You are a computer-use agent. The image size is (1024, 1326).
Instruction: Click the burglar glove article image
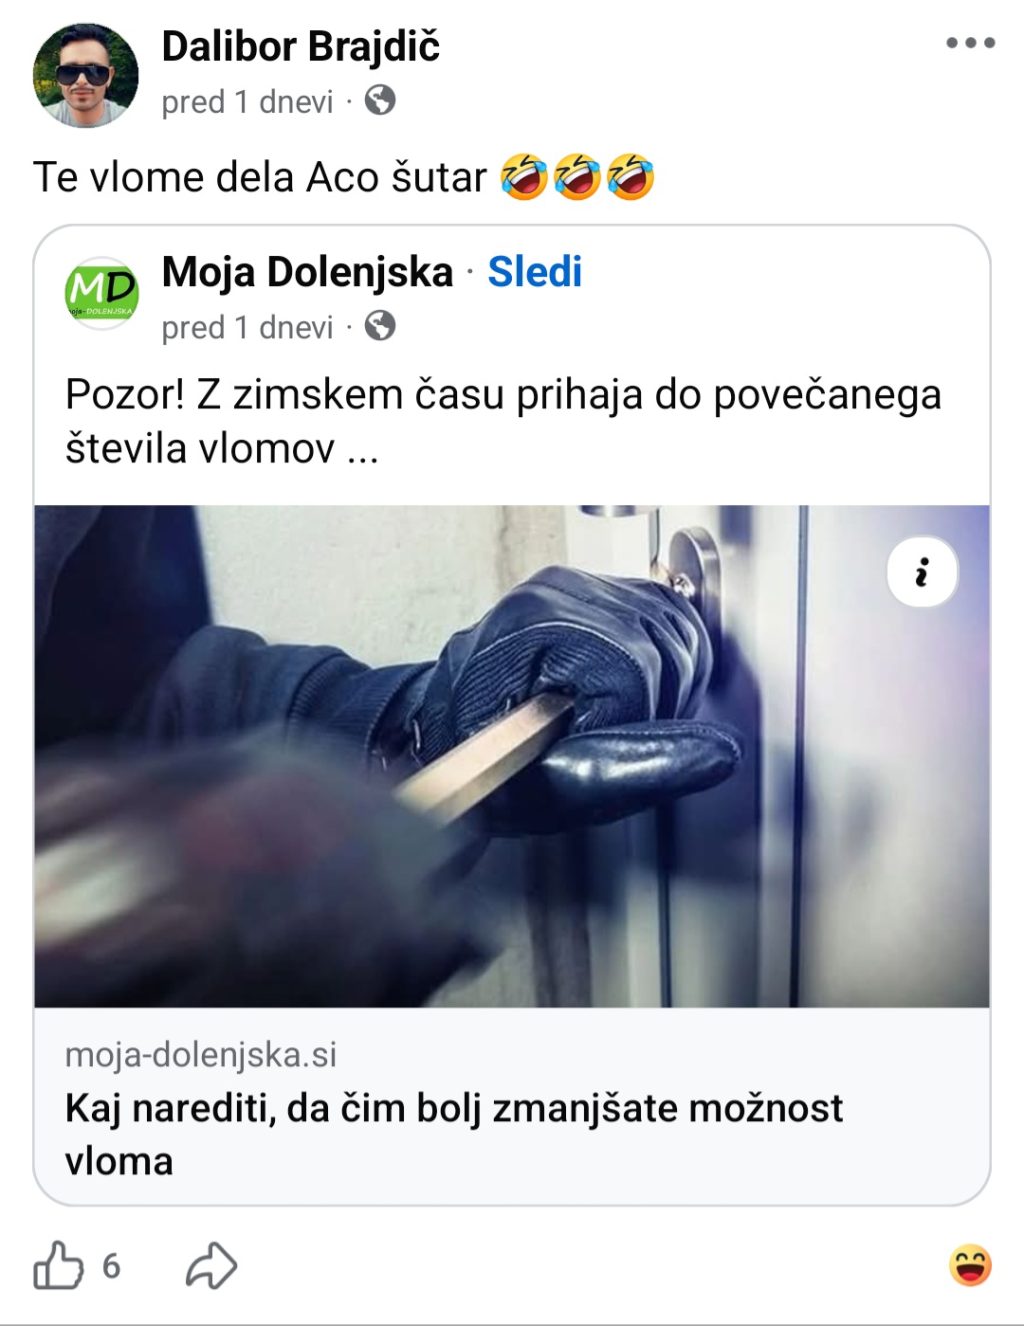(512, 756)
